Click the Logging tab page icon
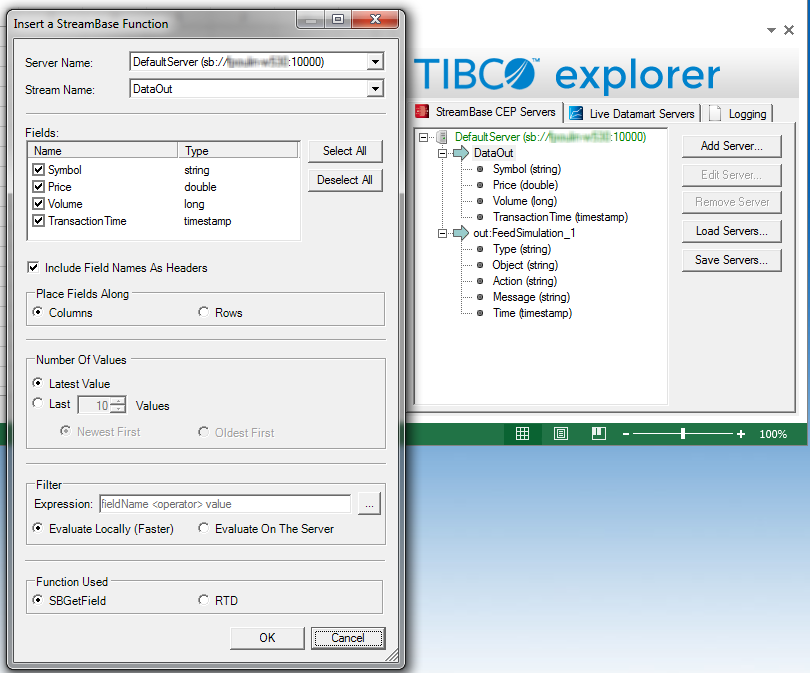810x673 pixels. pyautogui.click(x=715, y=113)
